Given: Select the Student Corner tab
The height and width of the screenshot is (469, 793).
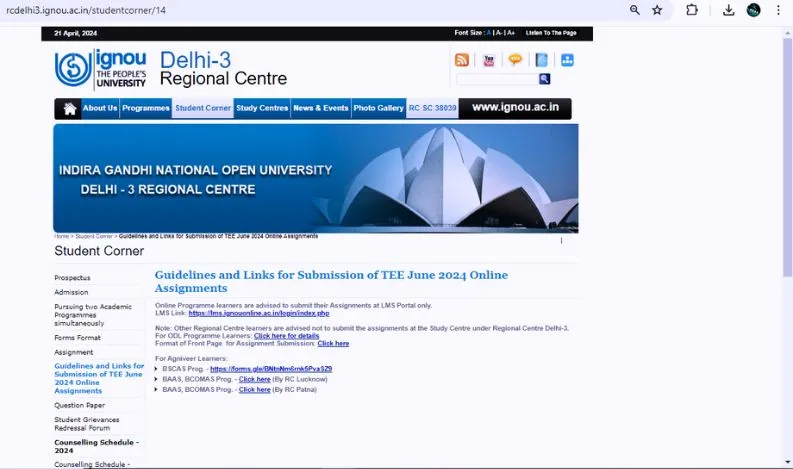Looking at the screenshot, I should click(203, 108).
